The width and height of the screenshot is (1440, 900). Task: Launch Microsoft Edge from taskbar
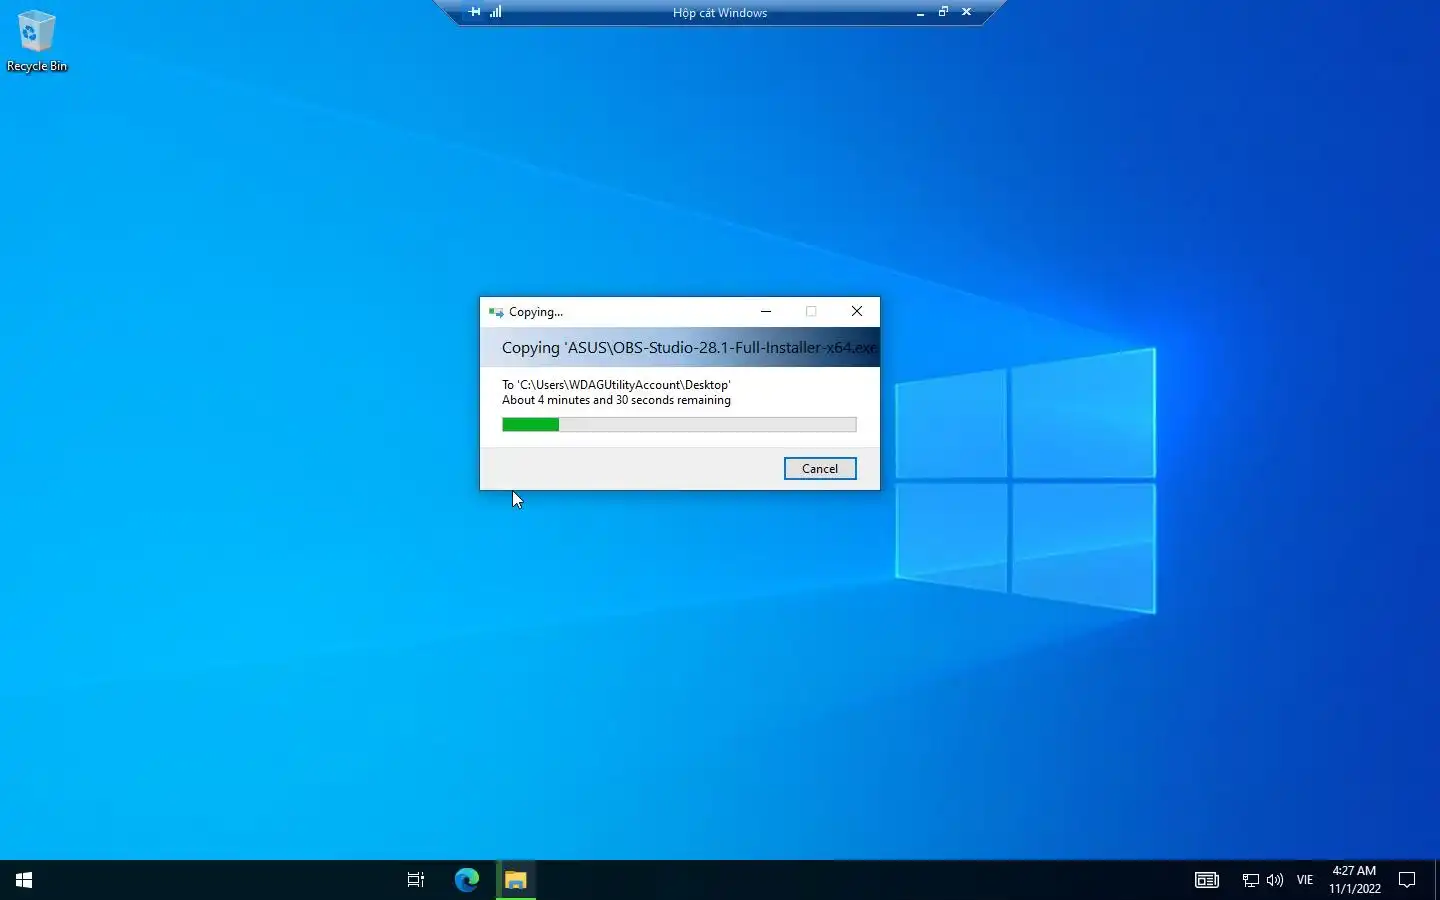click(x=467, y=880)
